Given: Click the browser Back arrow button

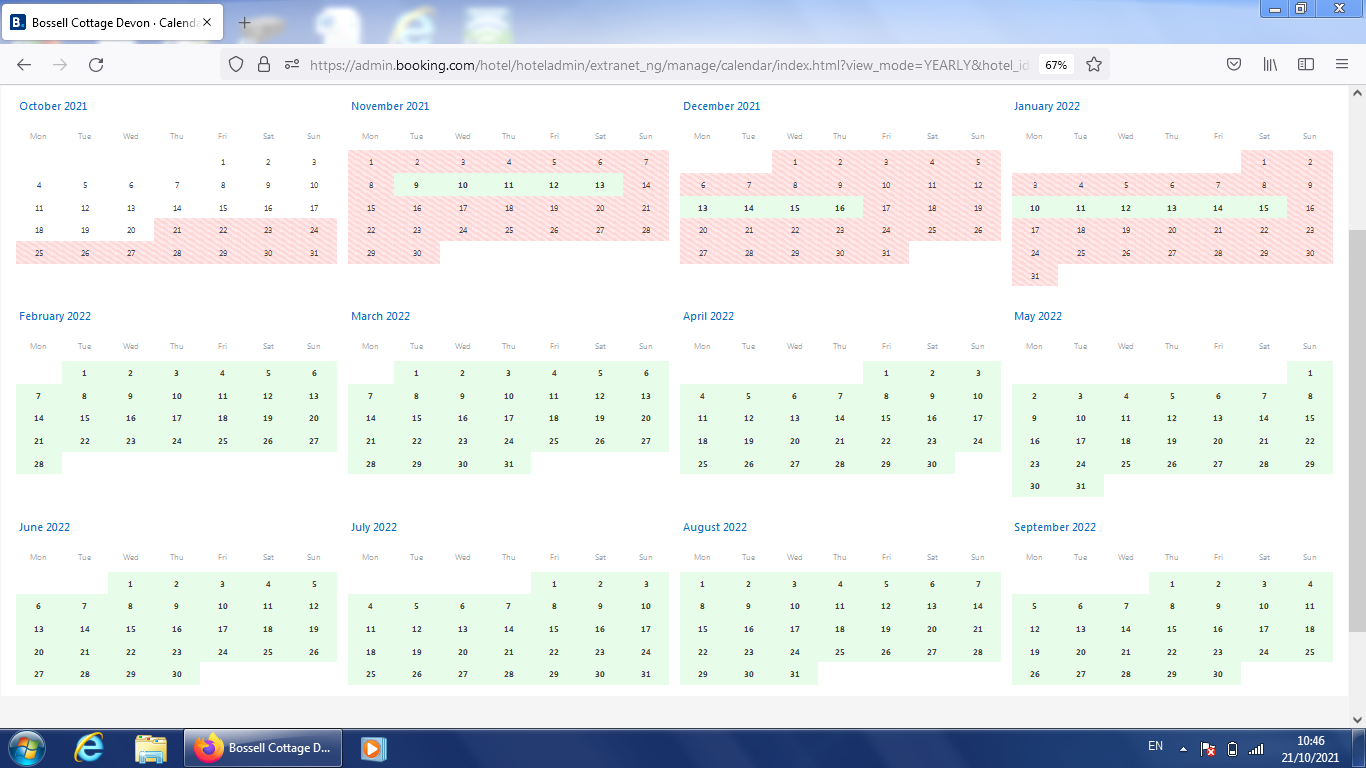Looking at the screenshot, I should tap(24, 64).
